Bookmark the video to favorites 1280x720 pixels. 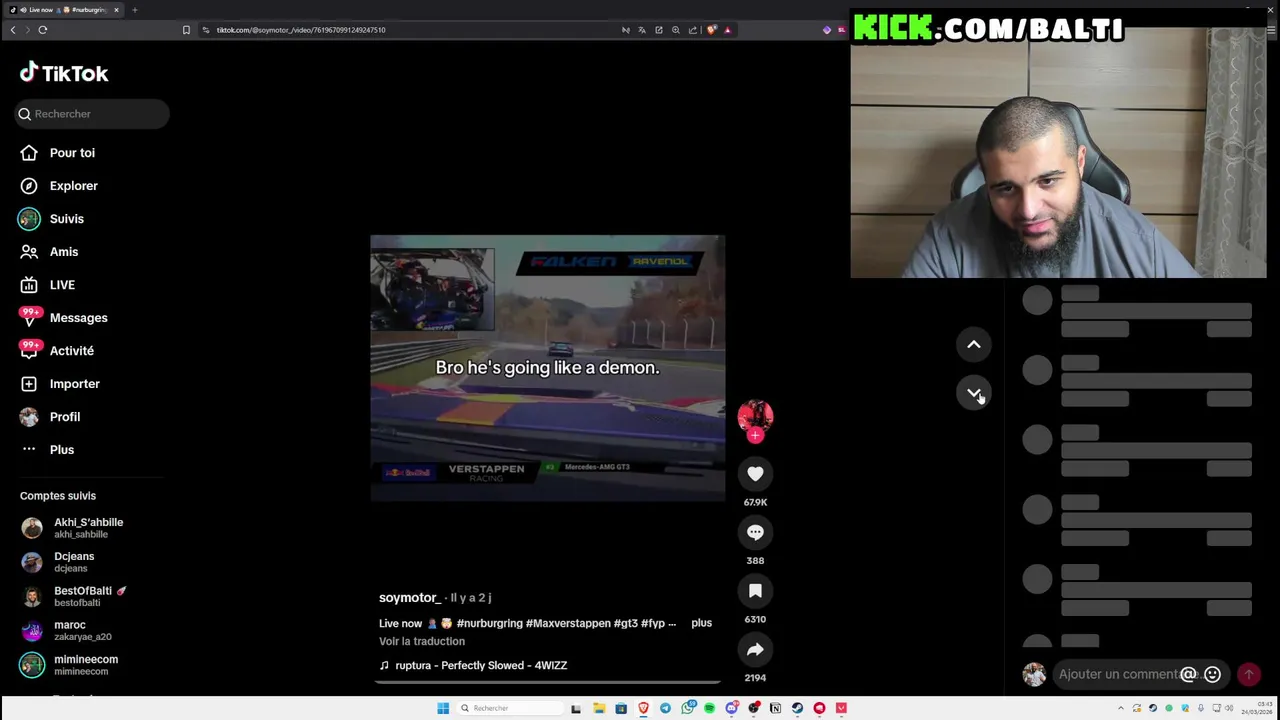[755, 591]
